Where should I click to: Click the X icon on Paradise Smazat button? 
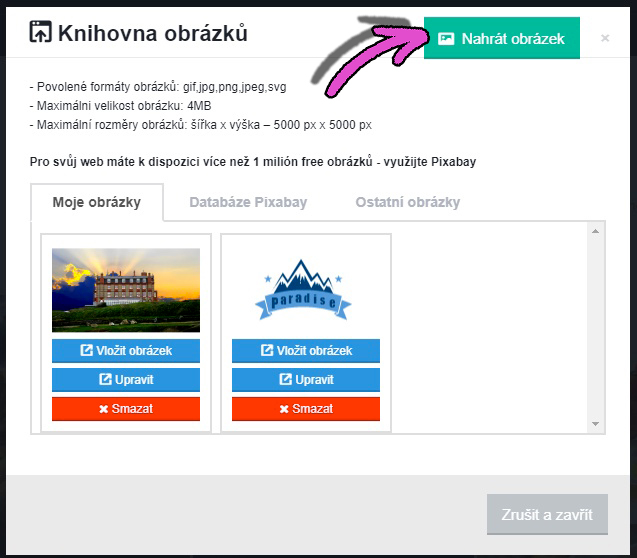point(284,409)
